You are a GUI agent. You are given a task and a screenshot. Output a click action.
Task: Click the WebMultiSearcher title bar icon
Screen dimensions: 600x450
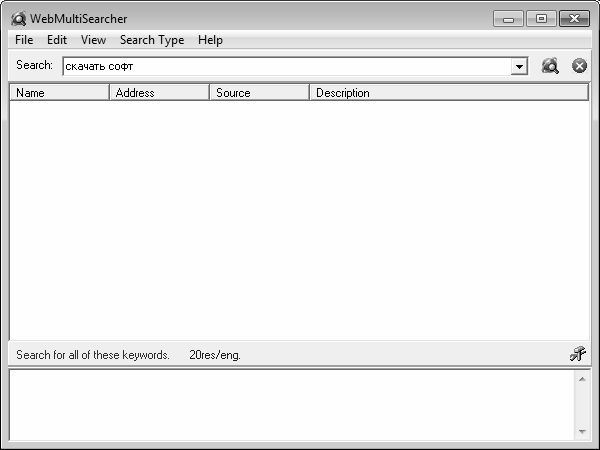[x=18, y=18]
